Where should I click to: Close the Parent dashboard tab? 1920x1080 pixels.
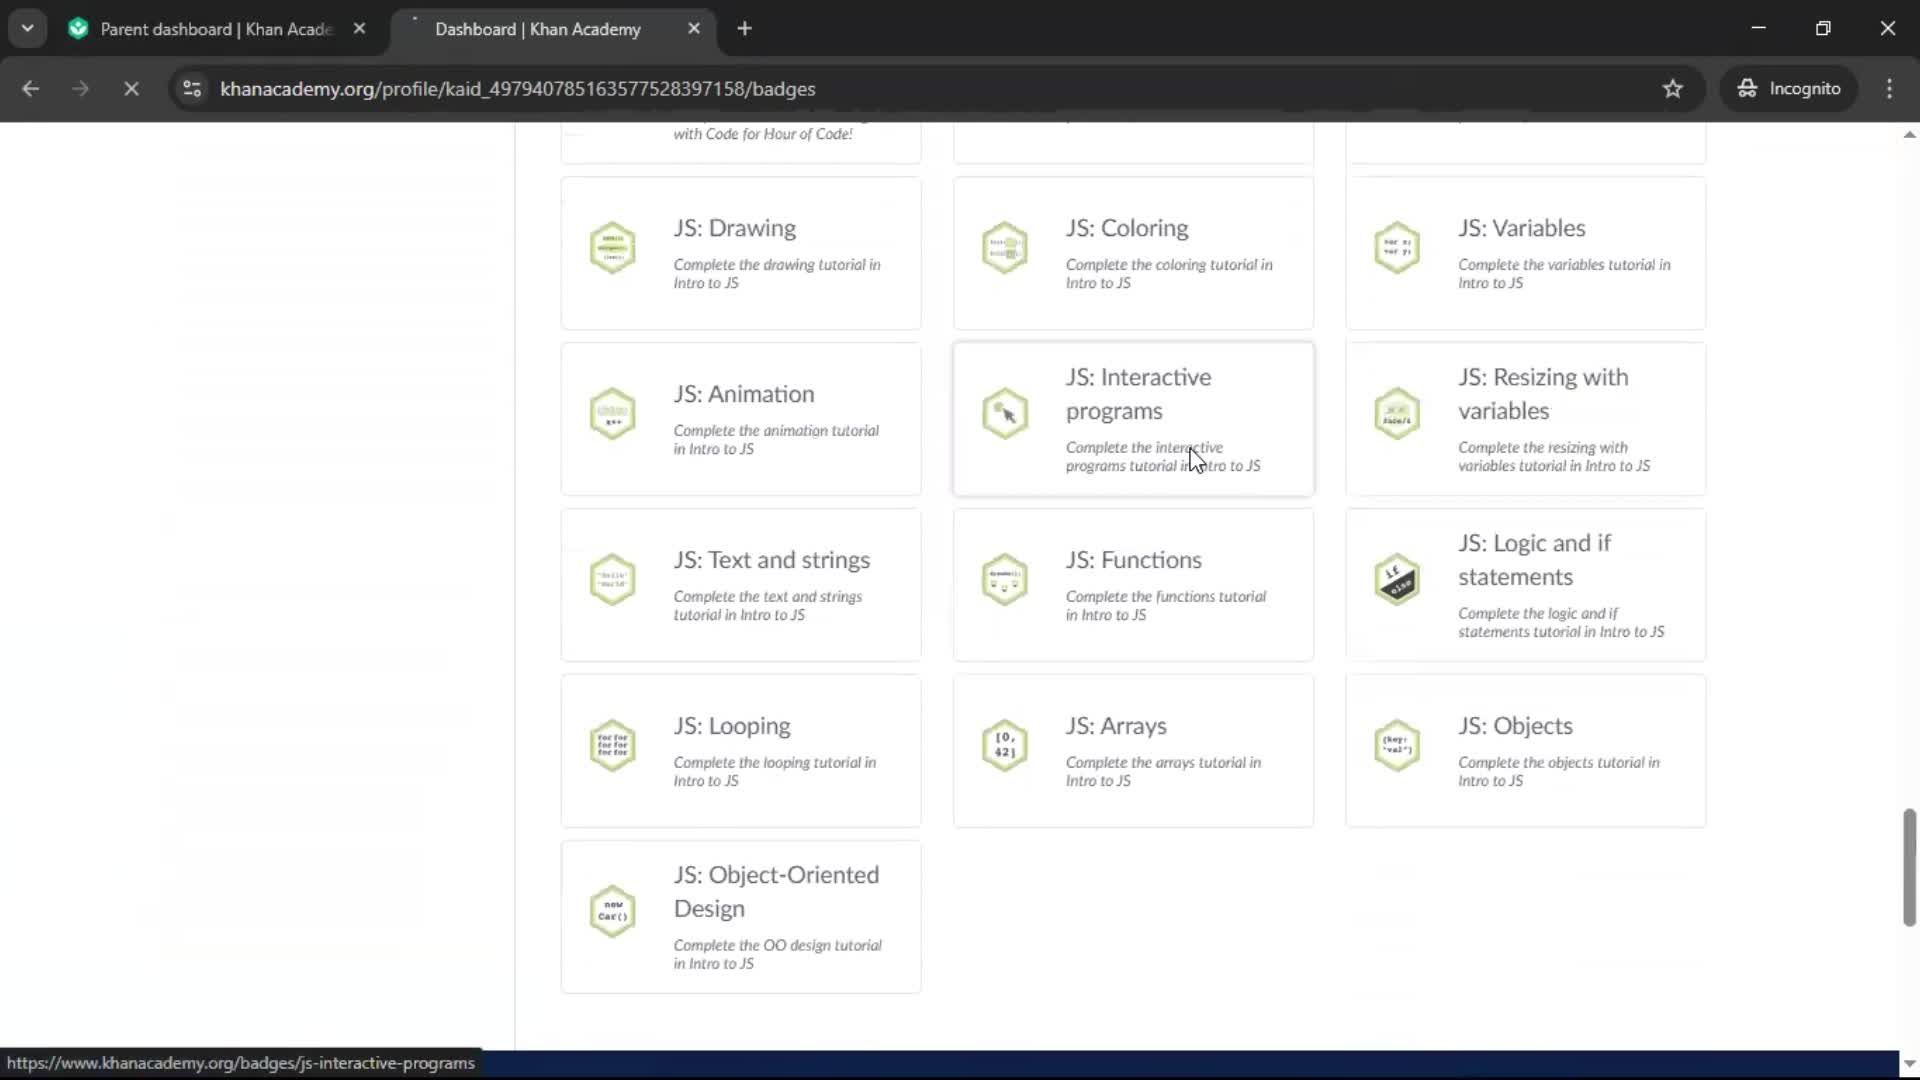[359, 28]
